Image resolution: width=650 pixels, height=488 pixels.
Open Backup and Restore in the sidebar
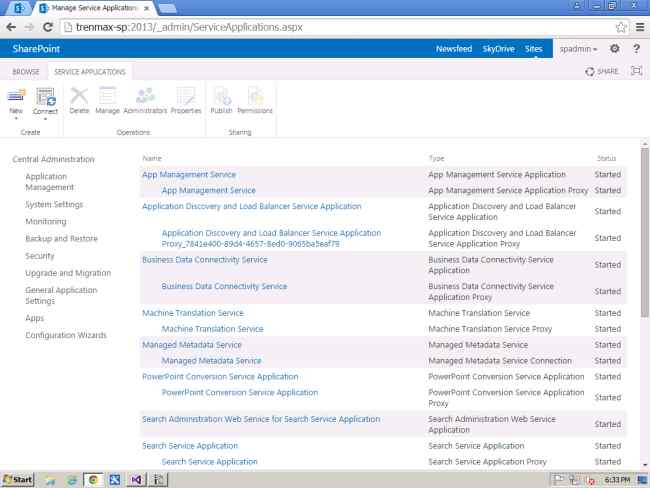[x=61, y=238]
